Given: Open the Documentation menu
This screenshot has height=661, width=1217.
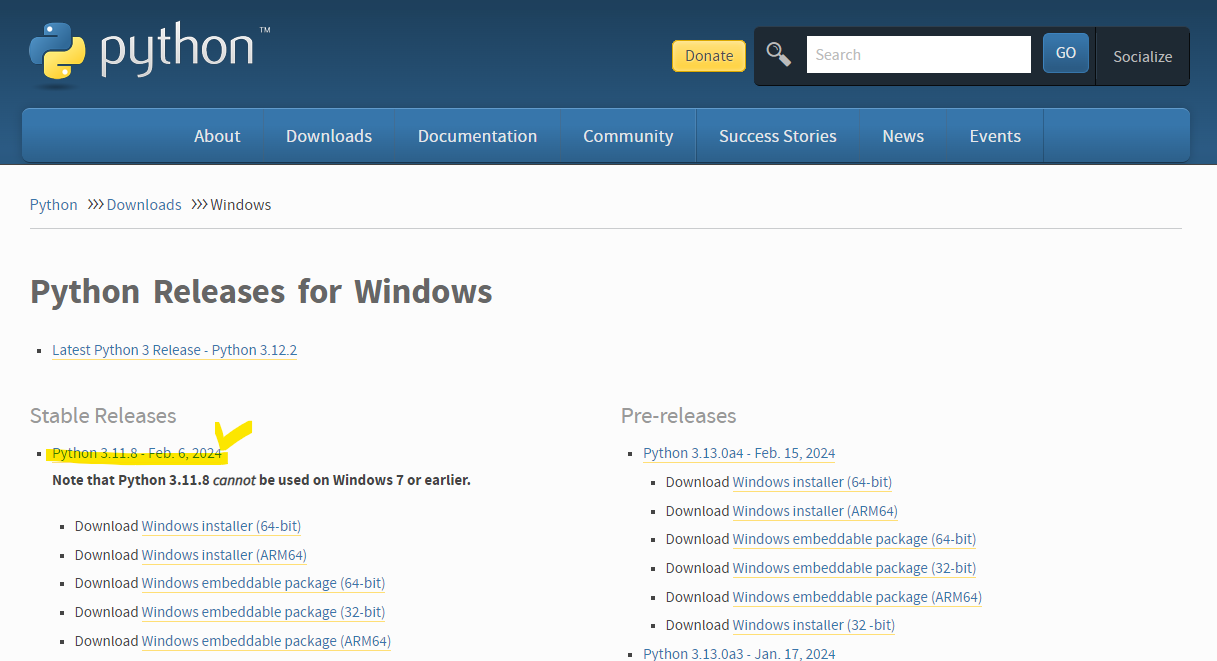Looking at the screenshot, I should pos(477,136).
